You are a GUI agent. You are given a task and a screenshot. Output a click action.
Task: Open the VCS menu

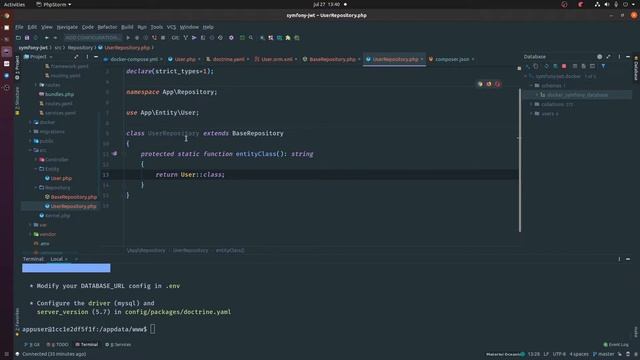(x=171, y=27)
